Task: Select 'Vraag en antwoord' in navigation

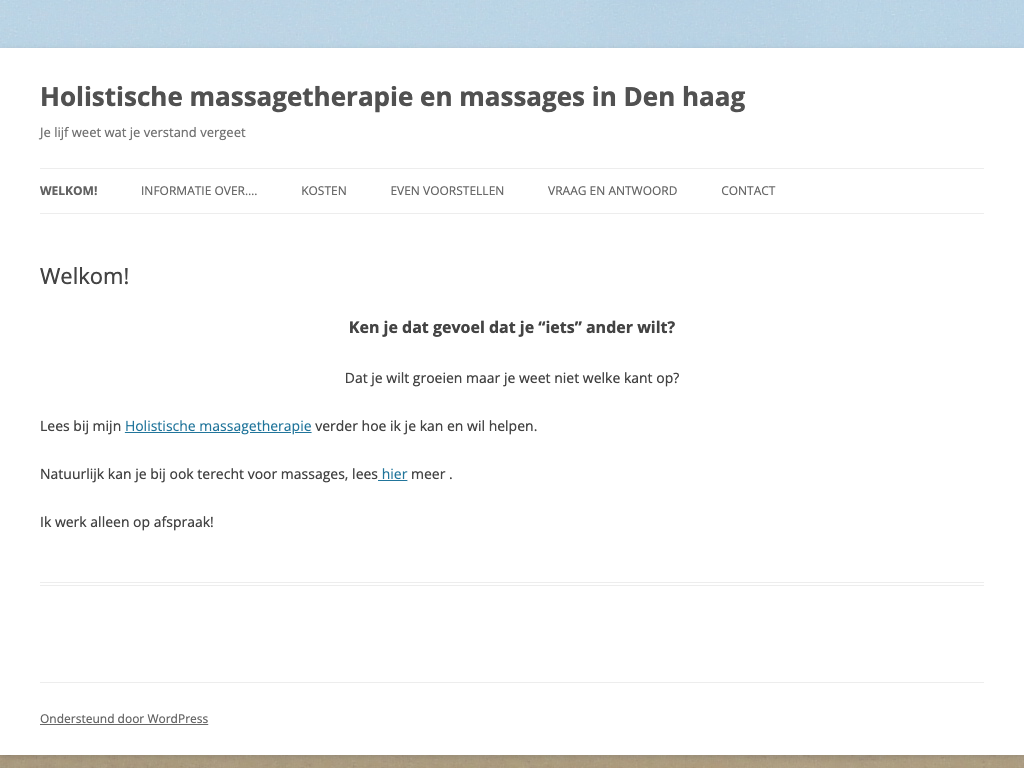Action: click(612, 191)
